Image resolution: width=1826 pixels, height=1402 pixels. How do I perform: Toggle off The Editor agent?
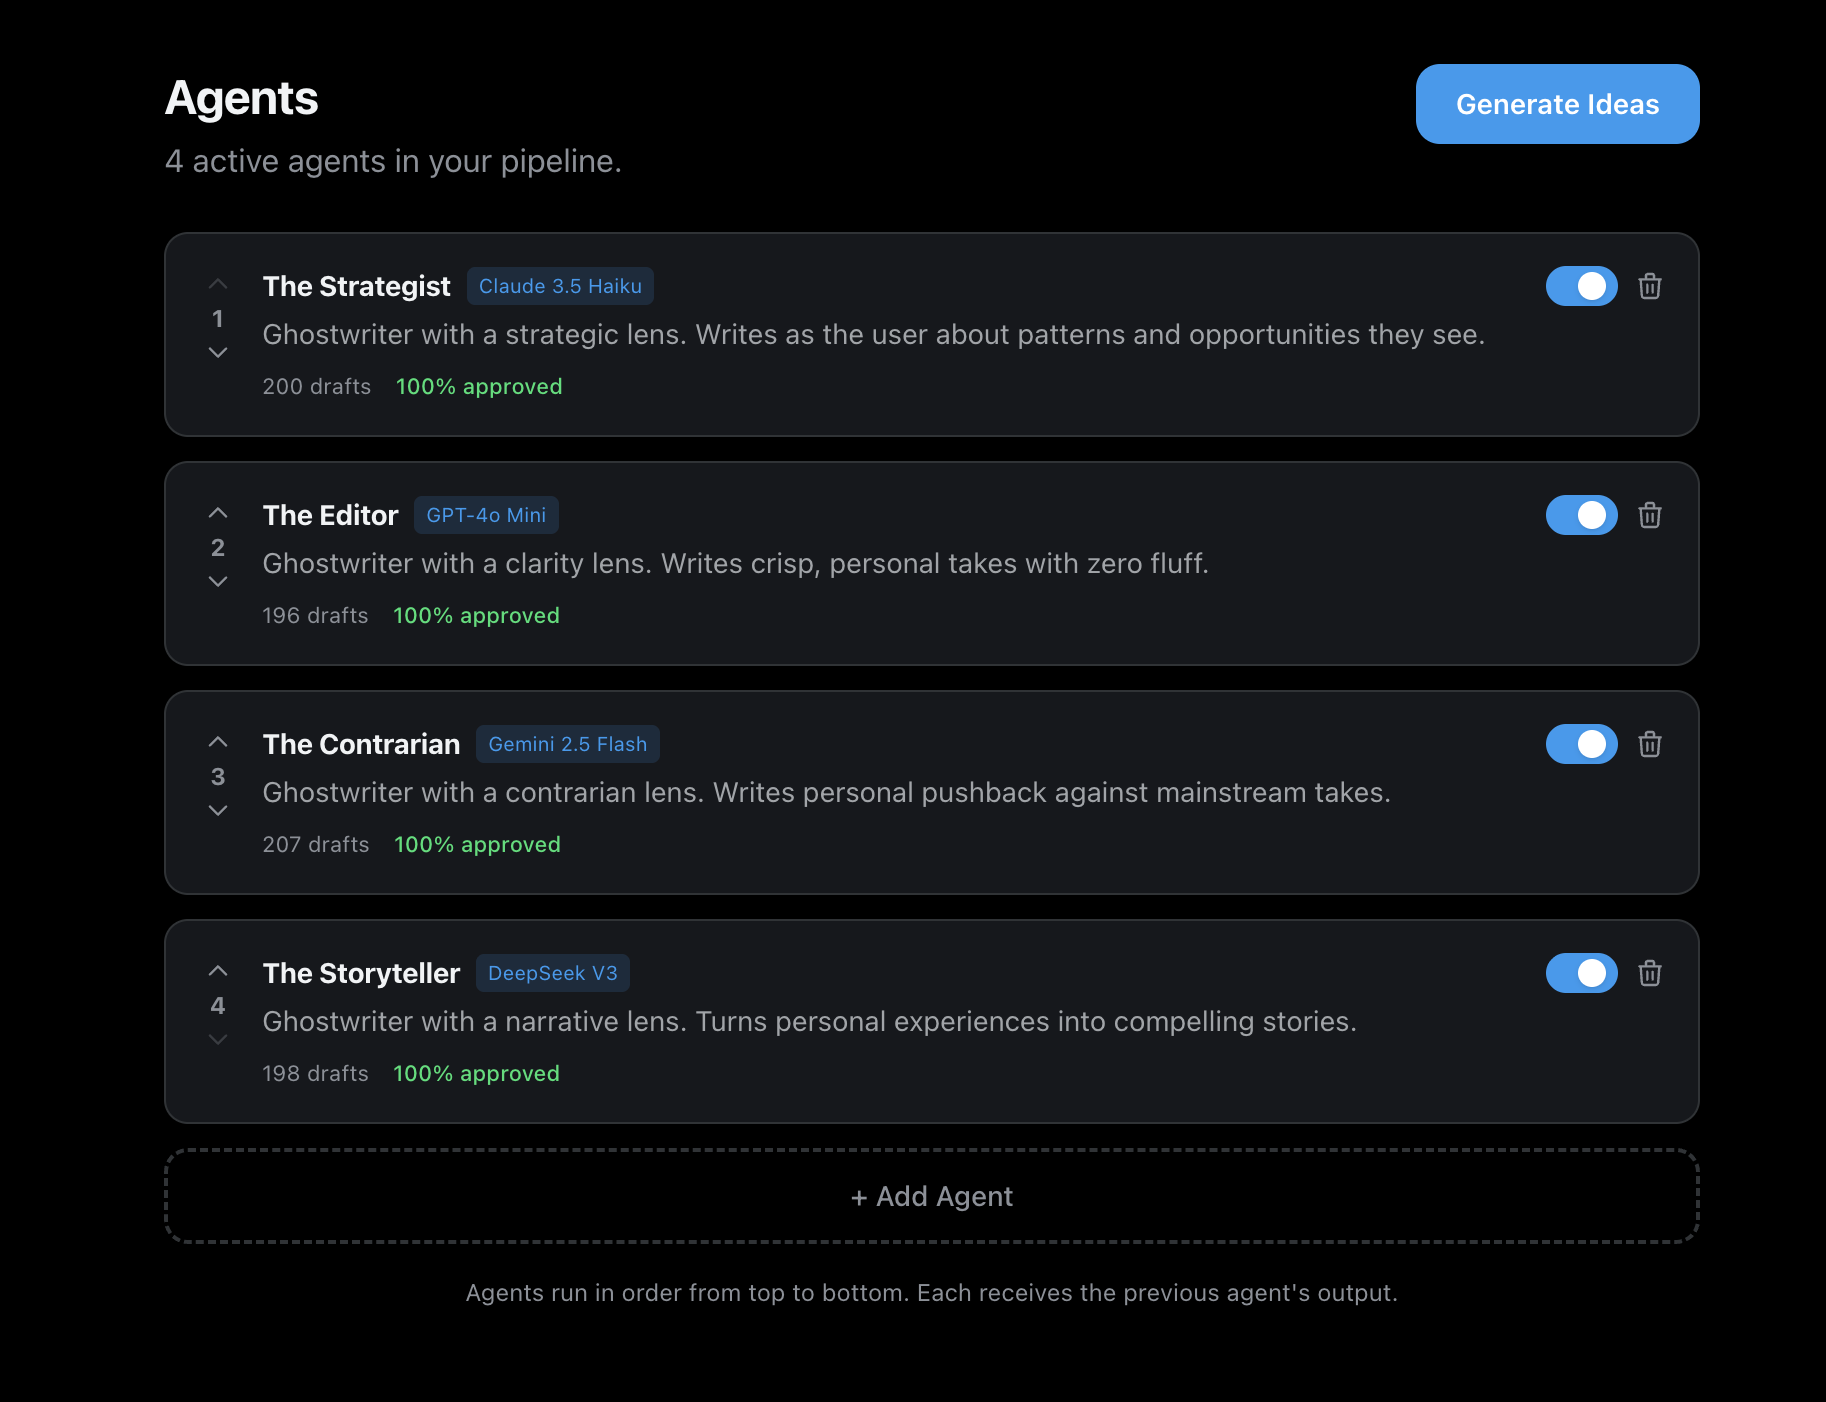click(x=1581, y=516)
